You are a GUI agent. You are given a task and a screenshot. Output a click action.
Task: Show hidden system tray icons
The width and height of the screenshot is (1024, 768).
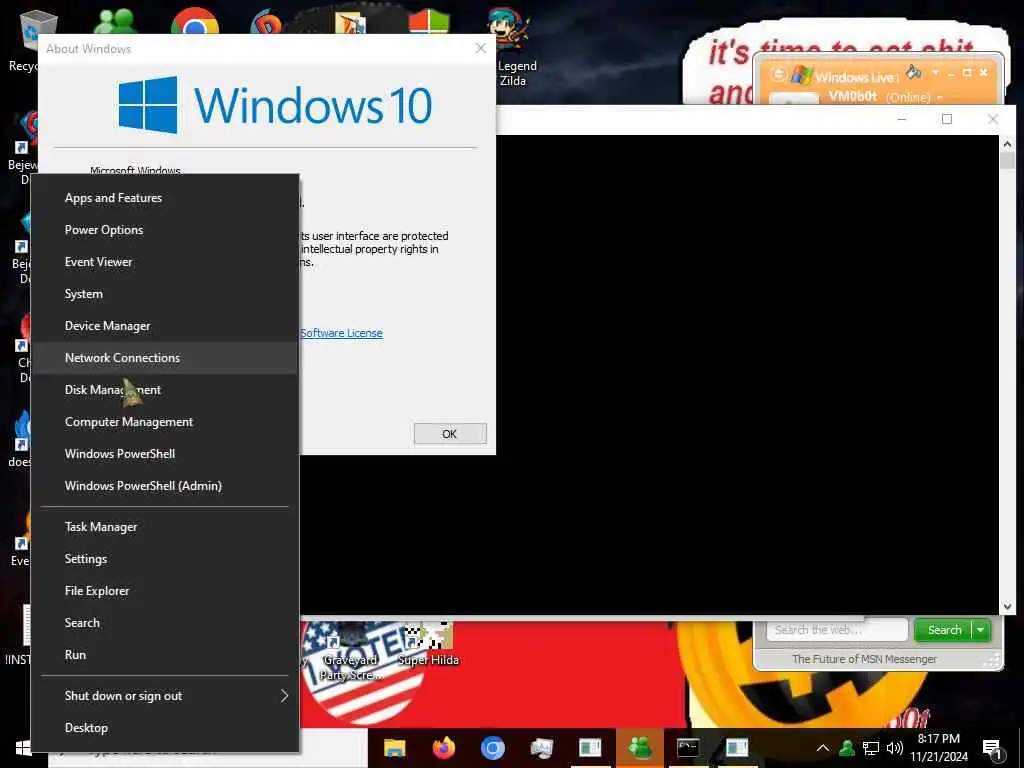point(823,748)
